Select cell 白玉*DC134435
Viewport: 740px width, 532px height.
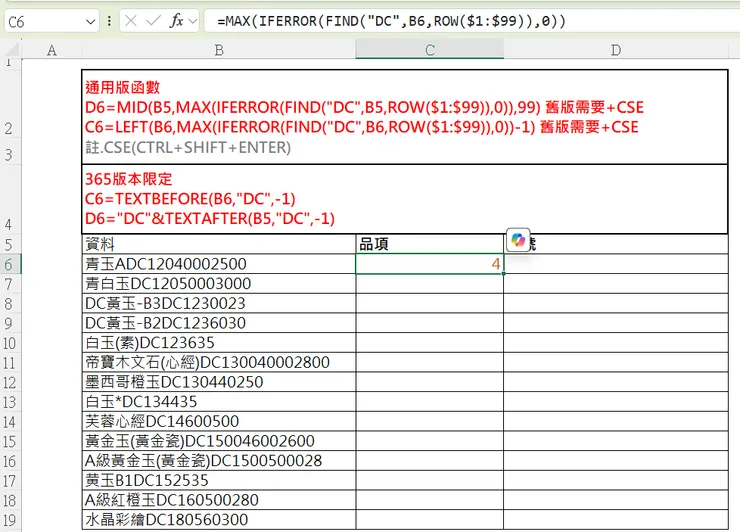point(219,402)
